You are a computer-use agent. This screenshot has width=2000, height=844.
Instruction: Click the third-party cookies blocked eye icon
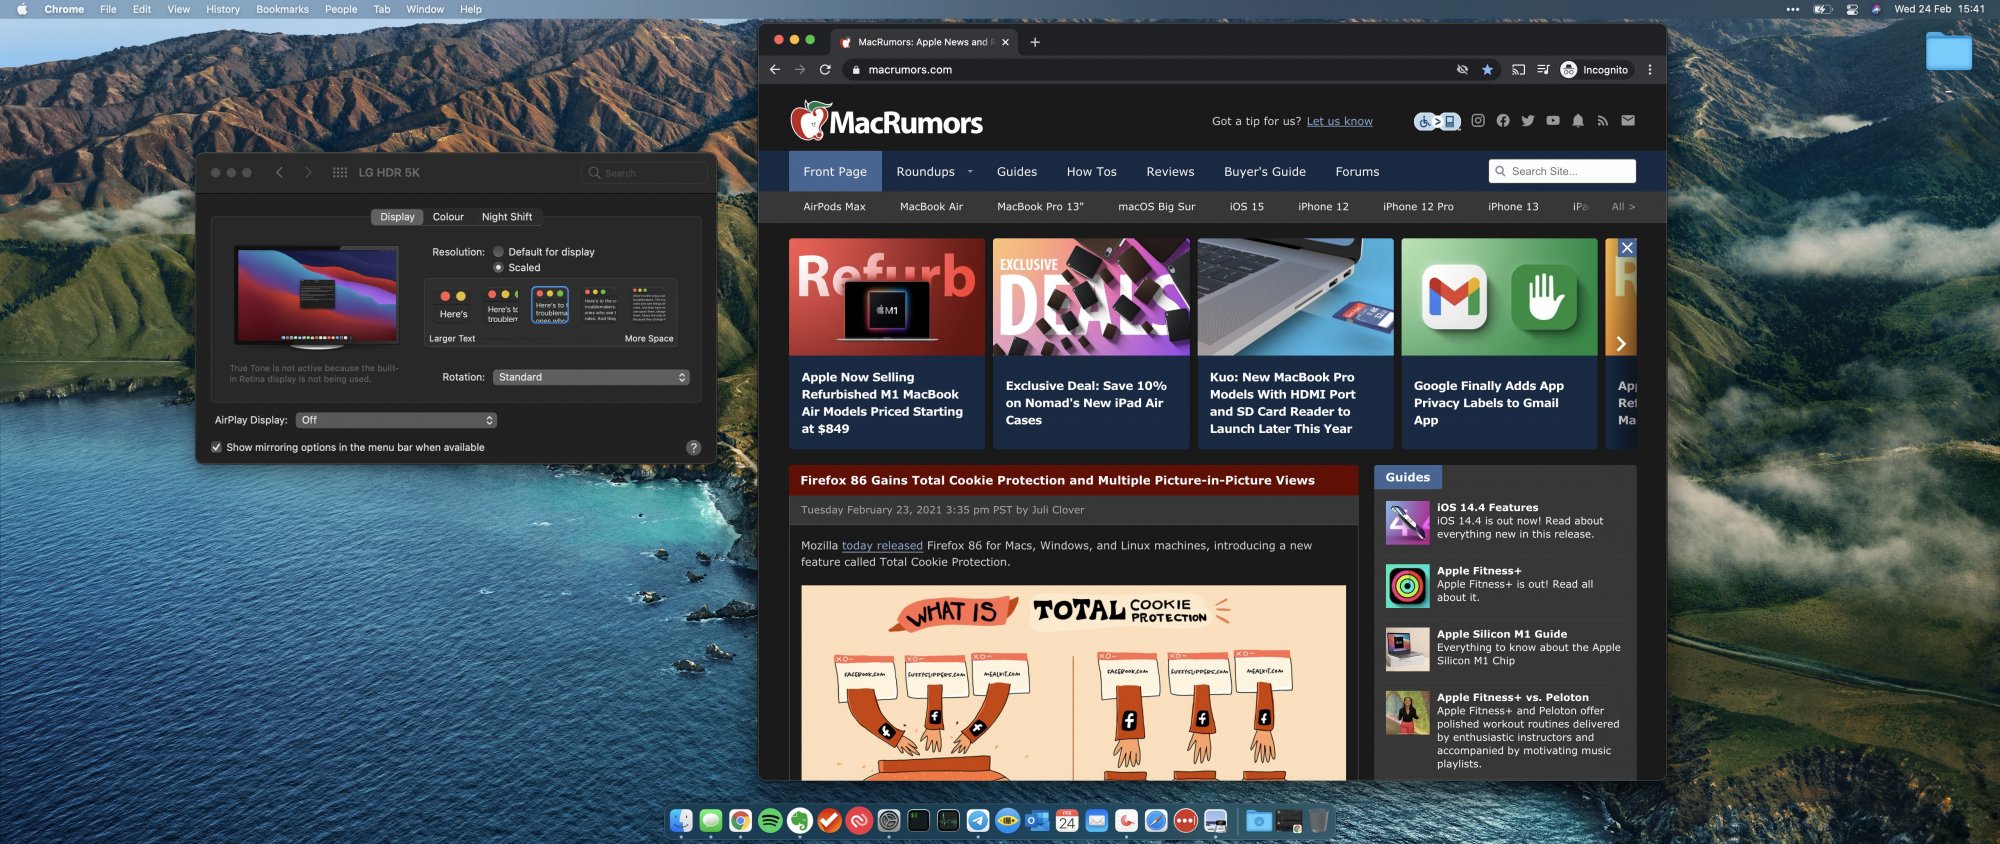pos(1462,70)
